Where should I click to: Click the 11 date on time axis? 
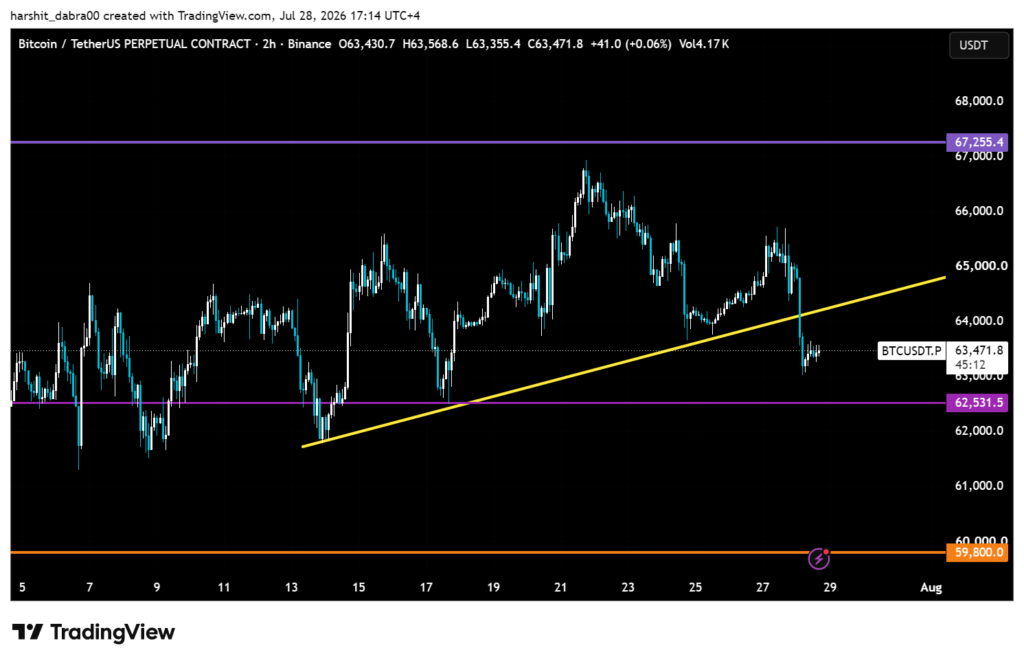pos(224,587)
